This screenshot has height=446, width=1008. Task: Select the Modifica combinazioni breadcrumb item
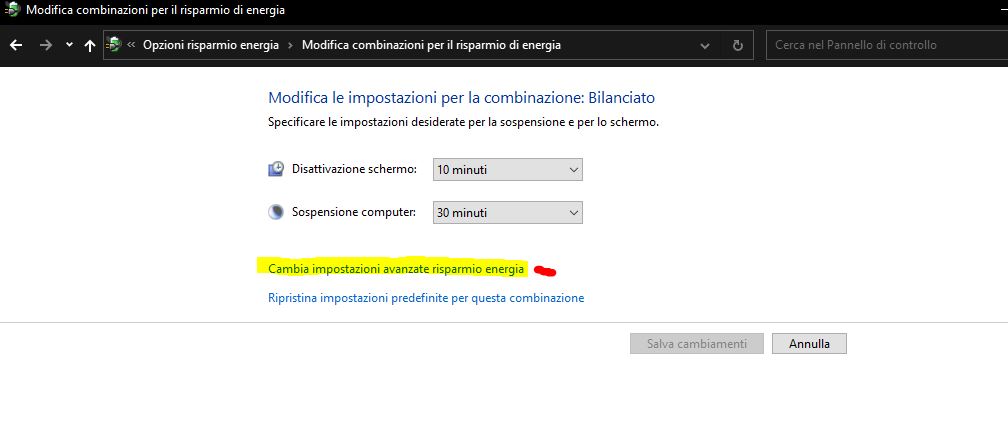pos(431,45)
